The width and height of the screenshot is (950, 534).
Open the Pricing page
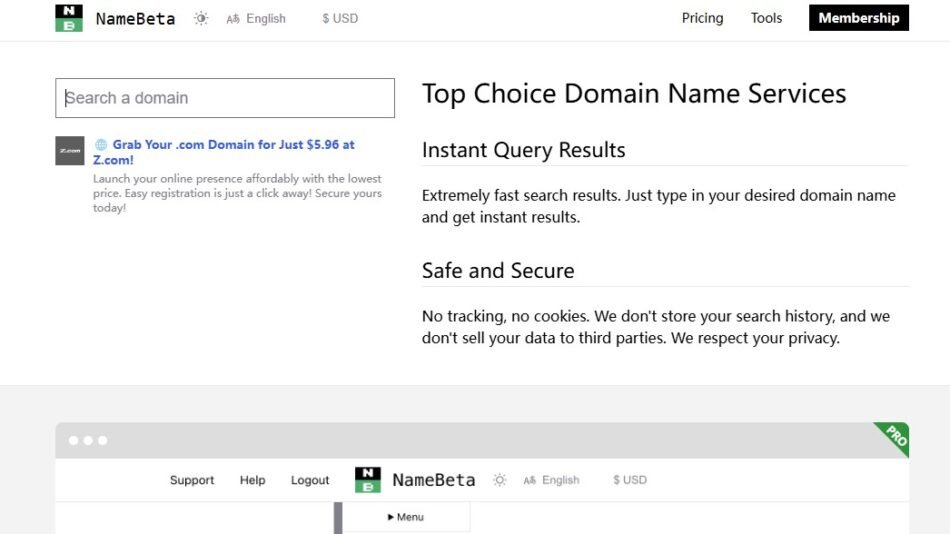point(702,18)
